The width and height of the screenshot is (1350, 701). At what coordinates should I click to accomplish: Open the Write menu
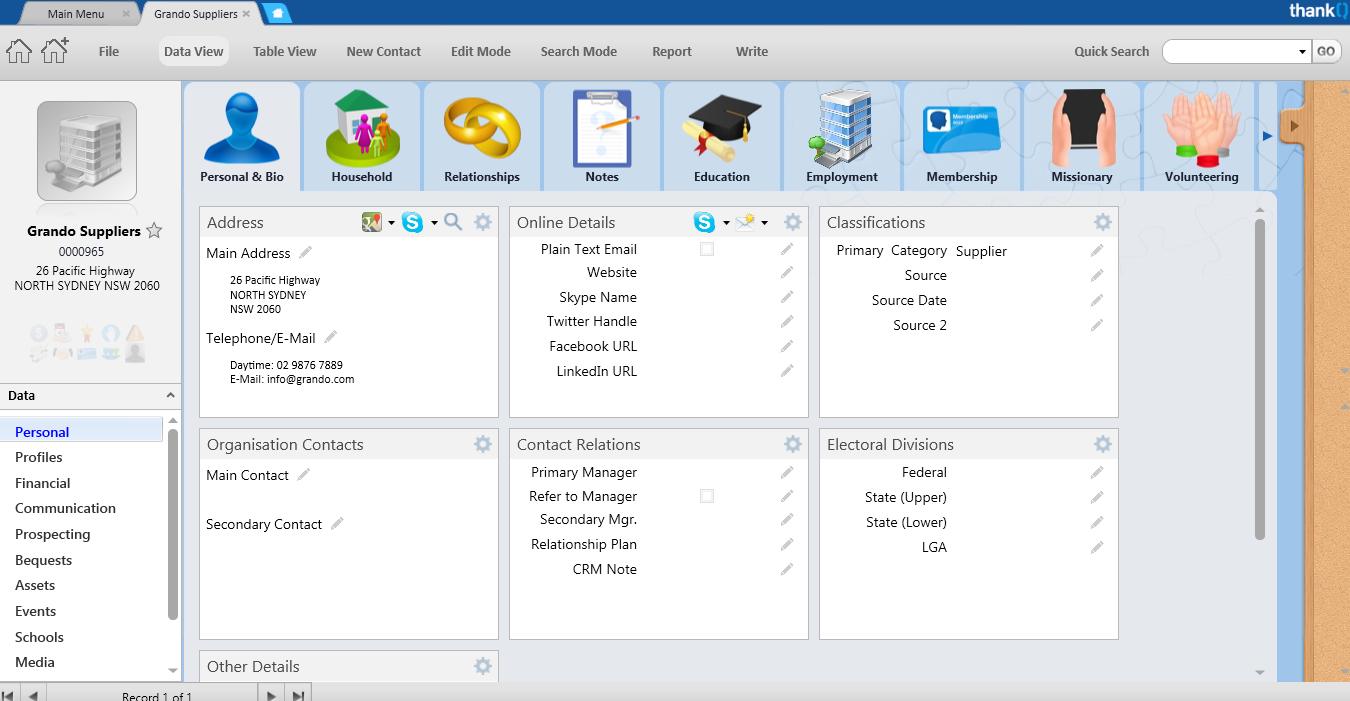752,51
